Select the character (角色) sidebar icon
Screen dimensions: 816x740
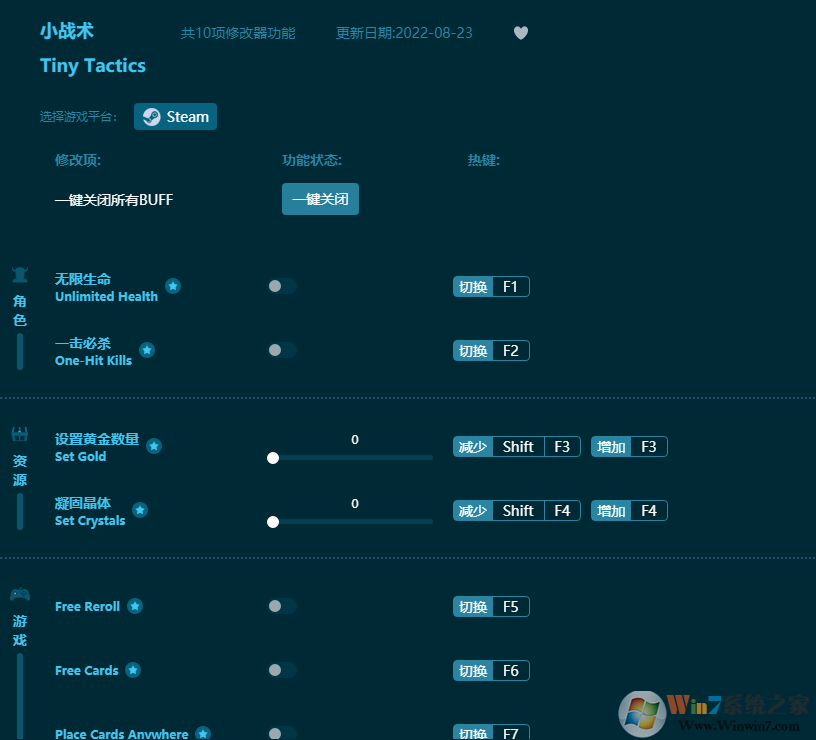(18, 273)
